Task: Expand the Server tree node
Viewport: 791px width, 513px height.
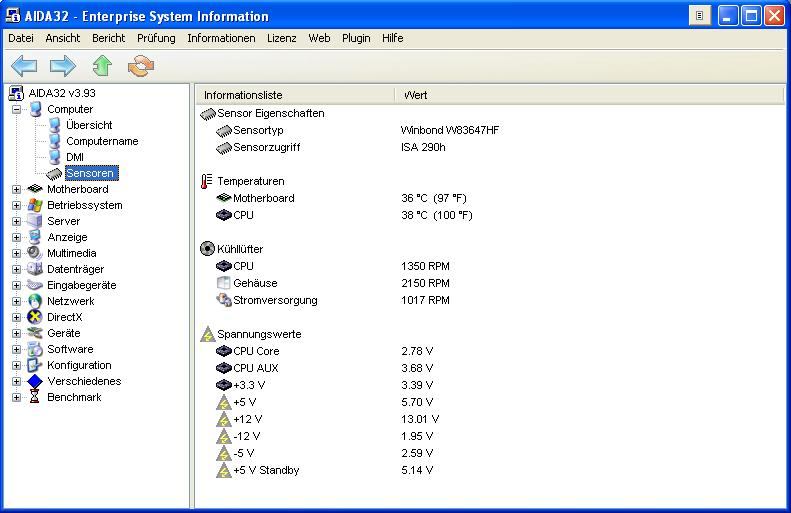Action: [17, 221]
